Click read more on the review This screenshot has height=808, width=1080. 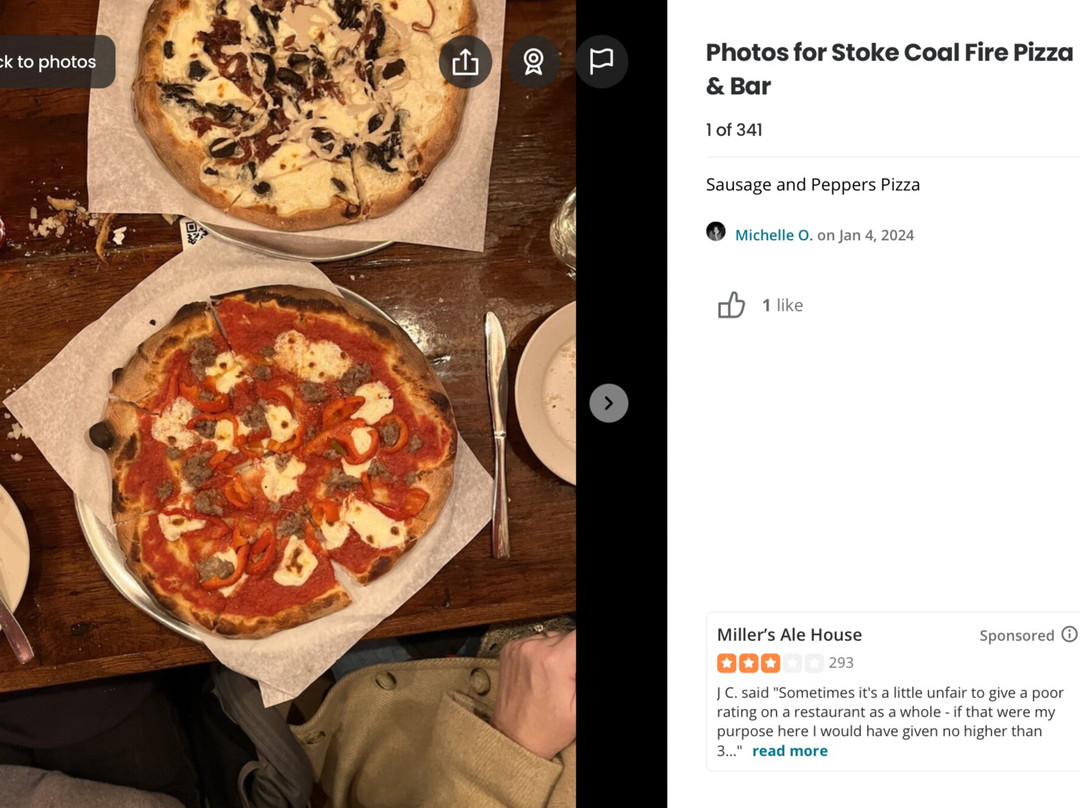790,751
